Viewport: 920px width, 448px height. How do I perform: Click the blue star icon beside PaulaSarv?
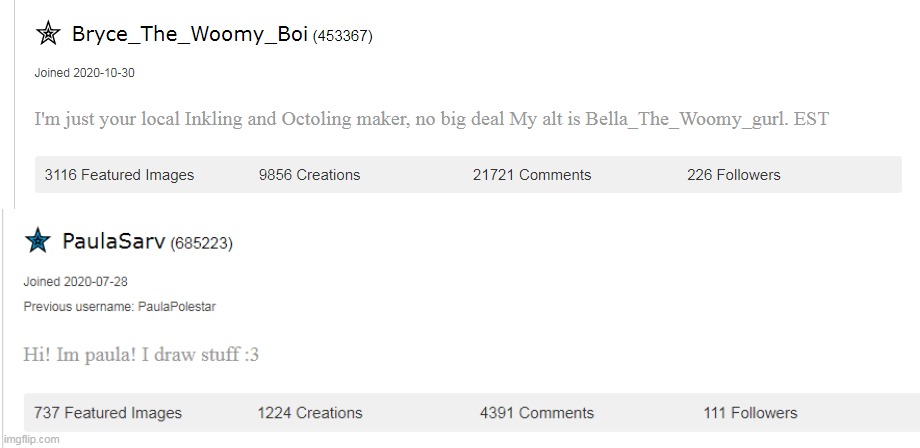(37, 240)
